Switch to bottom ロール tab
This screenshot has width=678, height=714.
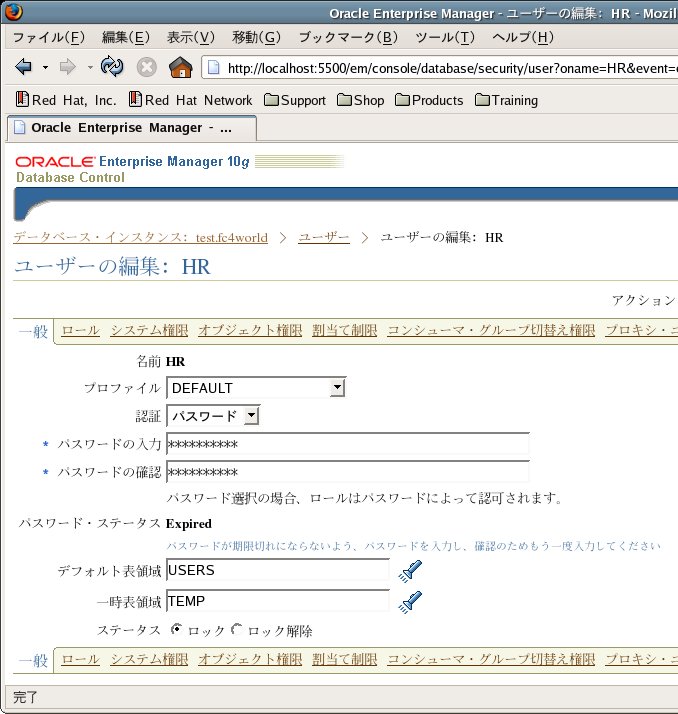(x=80, y=659)
